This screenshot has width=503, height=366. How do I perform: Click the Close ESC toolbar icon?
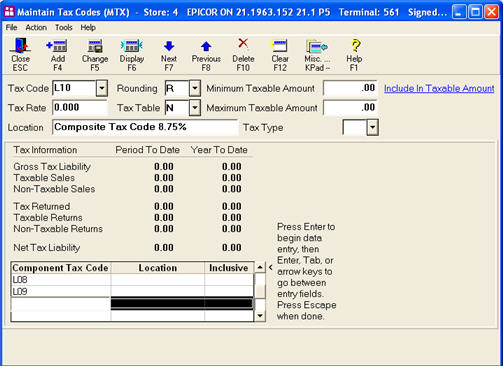tap(20, 54)
